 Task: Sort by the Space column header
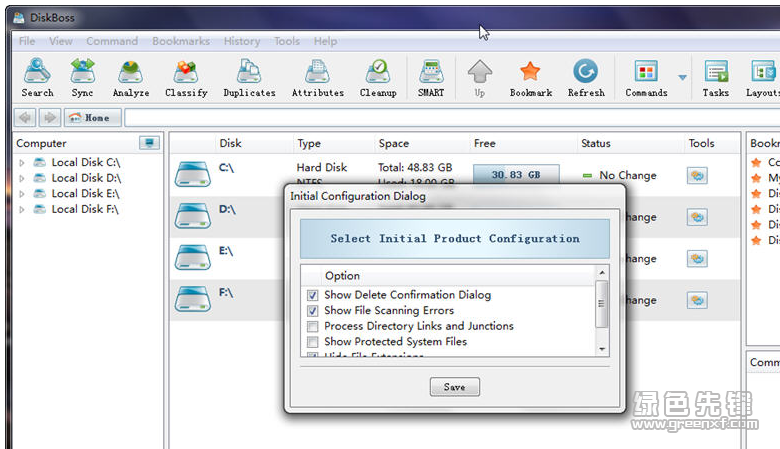(393, 143)
